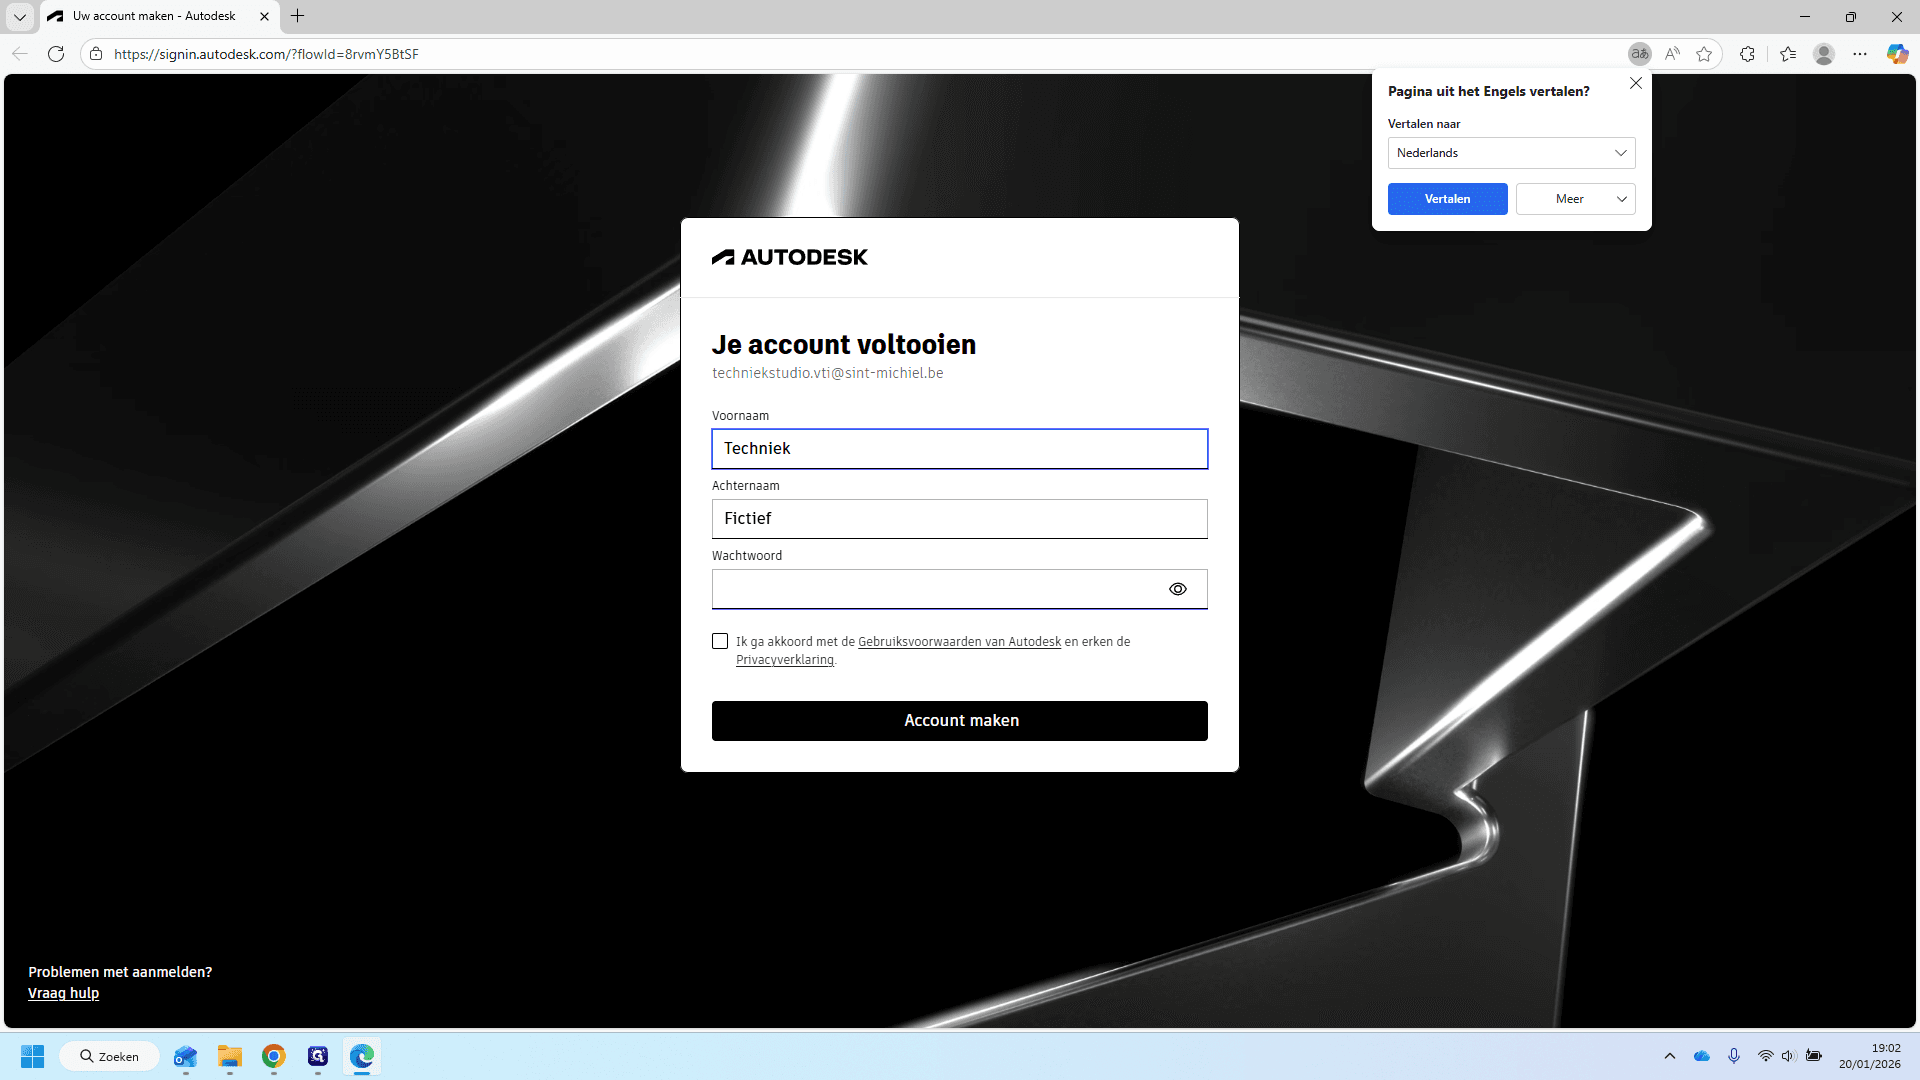Open read aloud icon in address bar
Screen dimensions: 1920x1080
(1672, 54)
